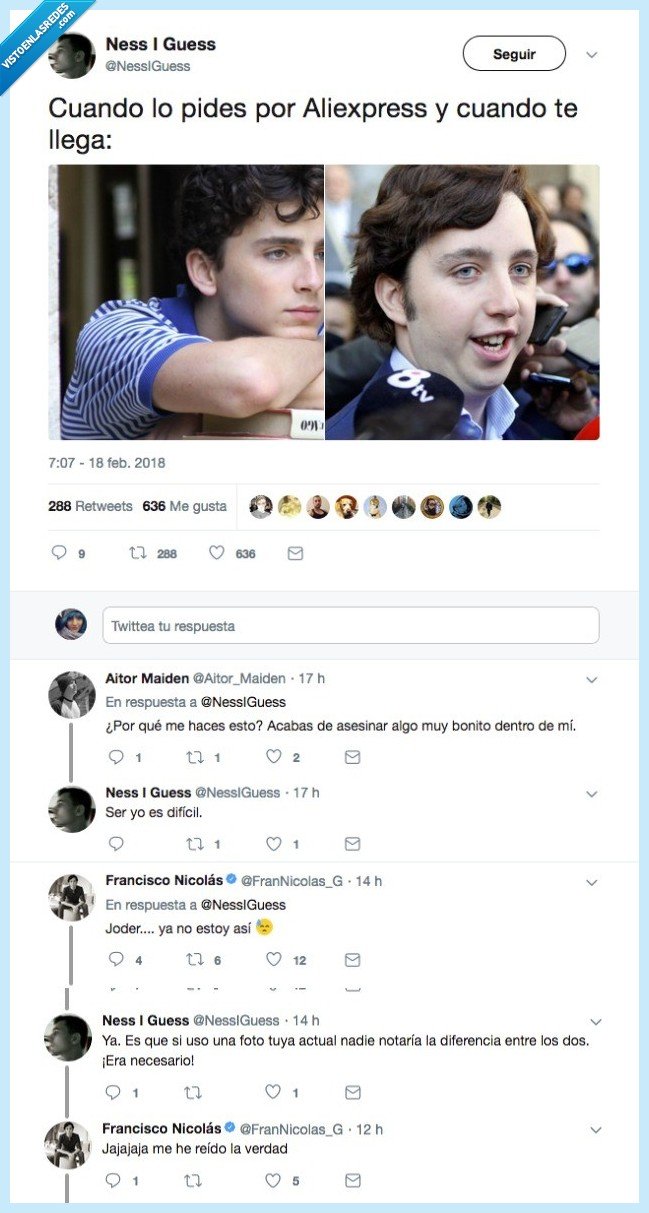Open the @FranNicolas_G handle on the 14 h reply
Image resolution: width=649 pixels, height=1213 pixels.
point(297,881)
